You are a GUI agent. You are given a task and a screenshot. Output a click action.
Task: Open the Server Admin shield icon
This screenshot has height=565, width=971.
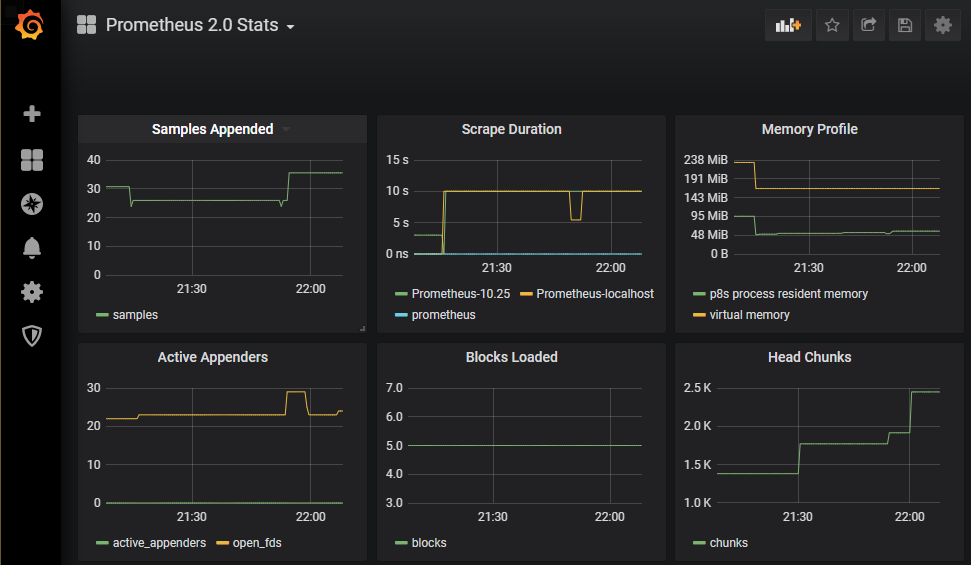point(32,336)
